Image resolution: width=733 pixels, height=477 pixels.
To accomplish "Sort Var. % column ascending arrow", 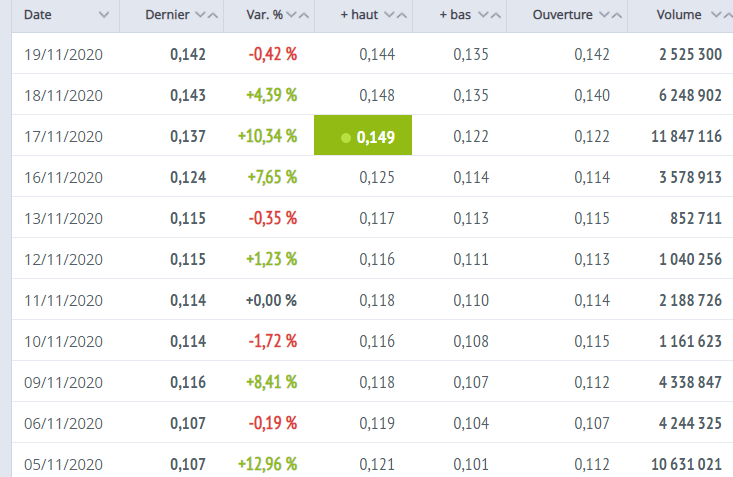I will [304, 15].
